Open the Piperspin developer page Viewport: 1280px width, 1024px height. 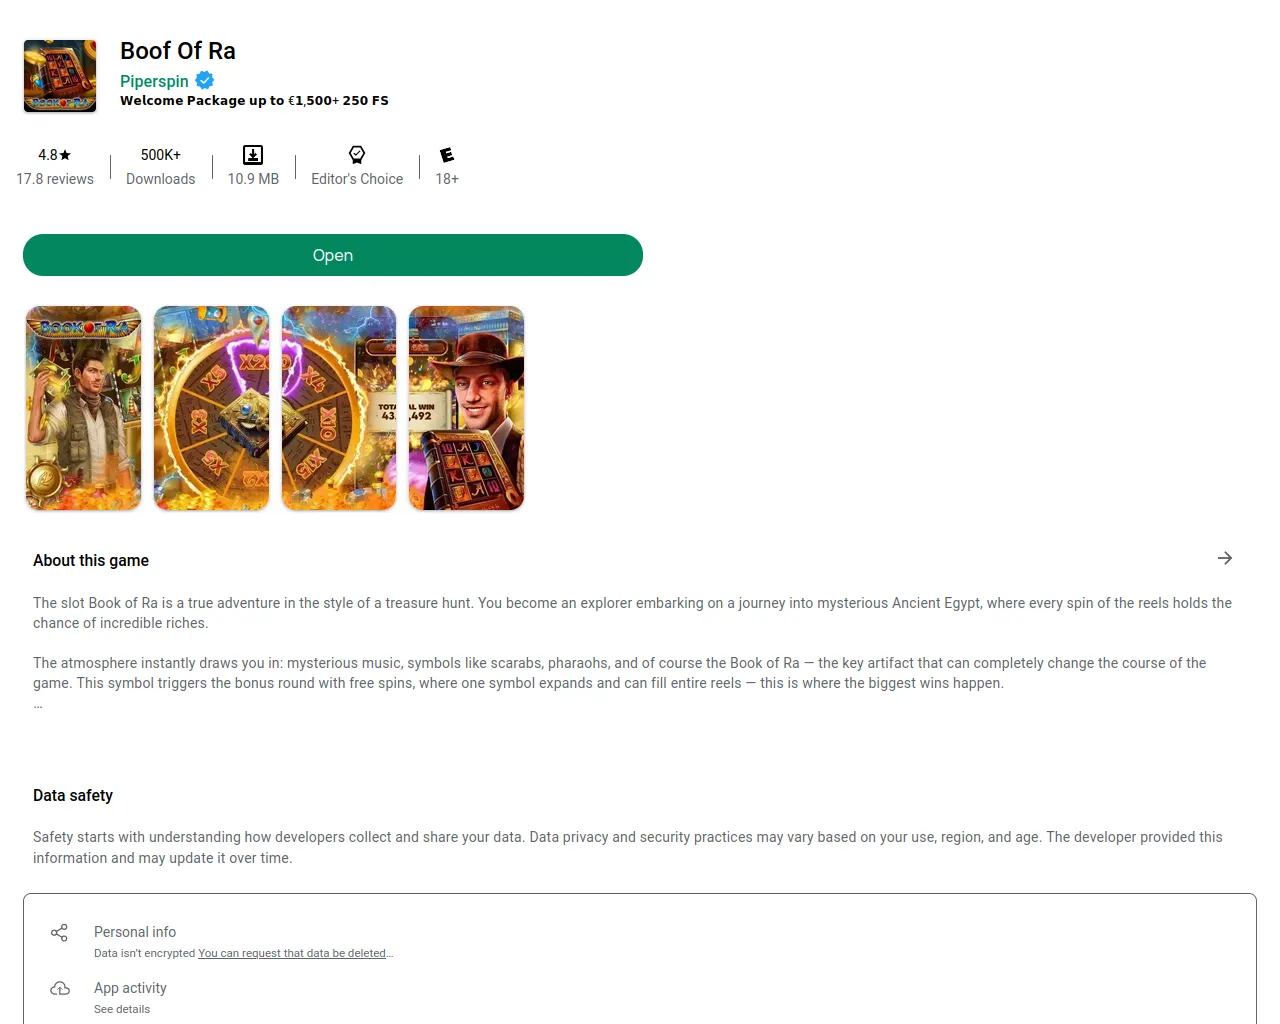(x=154, y=81)
